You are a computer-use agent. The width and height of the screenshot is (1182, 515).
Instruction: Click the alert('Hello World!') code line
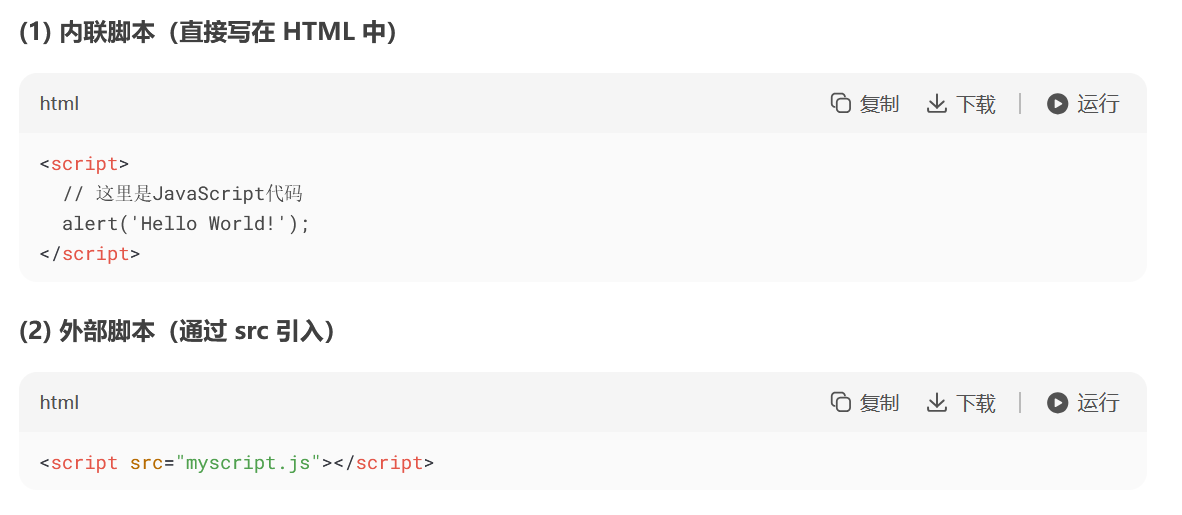coord(186,224)
